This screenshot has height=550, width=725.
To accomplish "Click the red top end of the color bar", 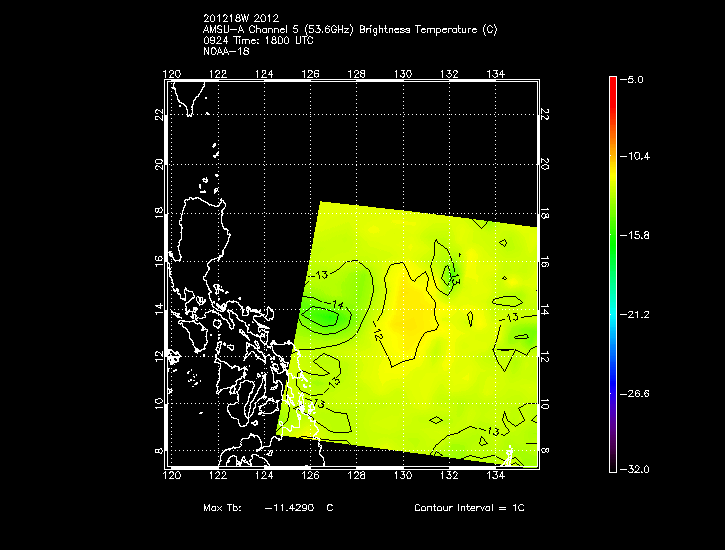I will [x=612, y=82].
